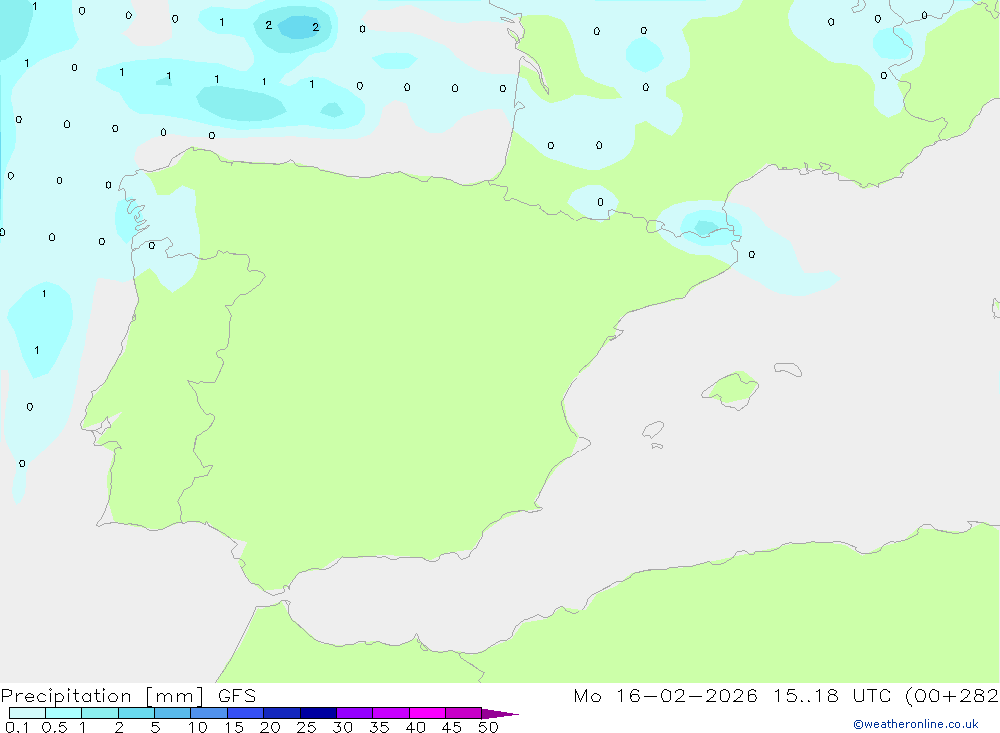Pick the 25–30 mm legend swatch
Viewport: 1000px width, 733px height.
pyautogui.click(x=318, y=713)
